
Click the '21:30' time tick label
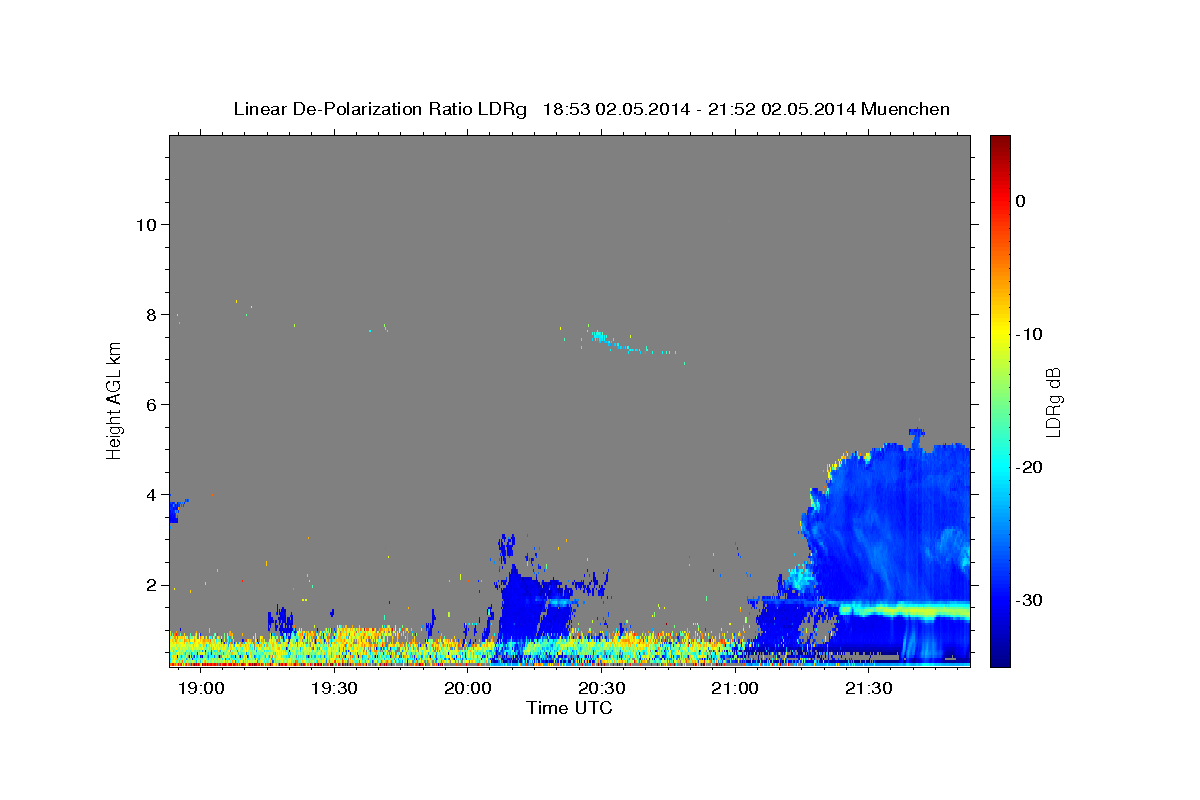click(x=869, y=689)
